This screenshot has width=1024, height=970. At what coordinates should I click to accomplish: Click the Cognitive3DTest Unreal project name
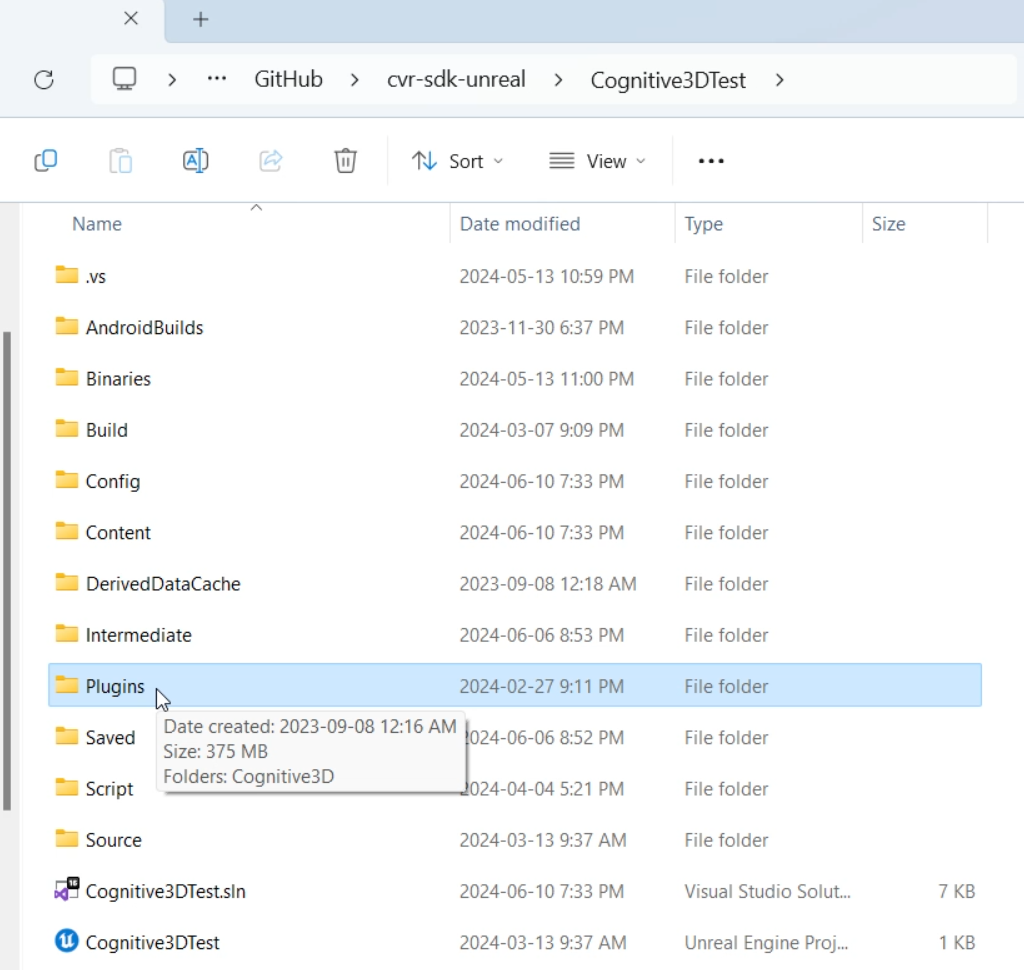pos(152,943)
